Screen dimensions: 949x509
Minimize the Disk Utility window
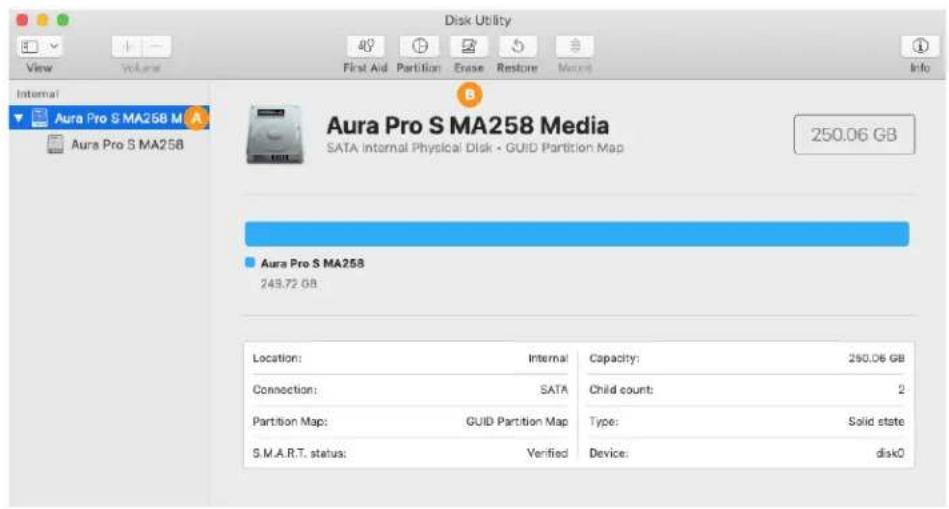(42, 20)
